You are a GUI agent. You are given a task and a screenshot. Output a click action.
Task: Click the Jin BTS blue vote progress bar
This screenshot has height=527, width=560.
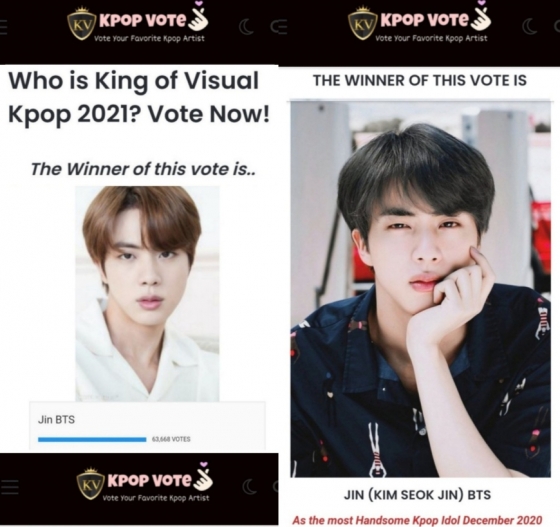tap(92, 439)
